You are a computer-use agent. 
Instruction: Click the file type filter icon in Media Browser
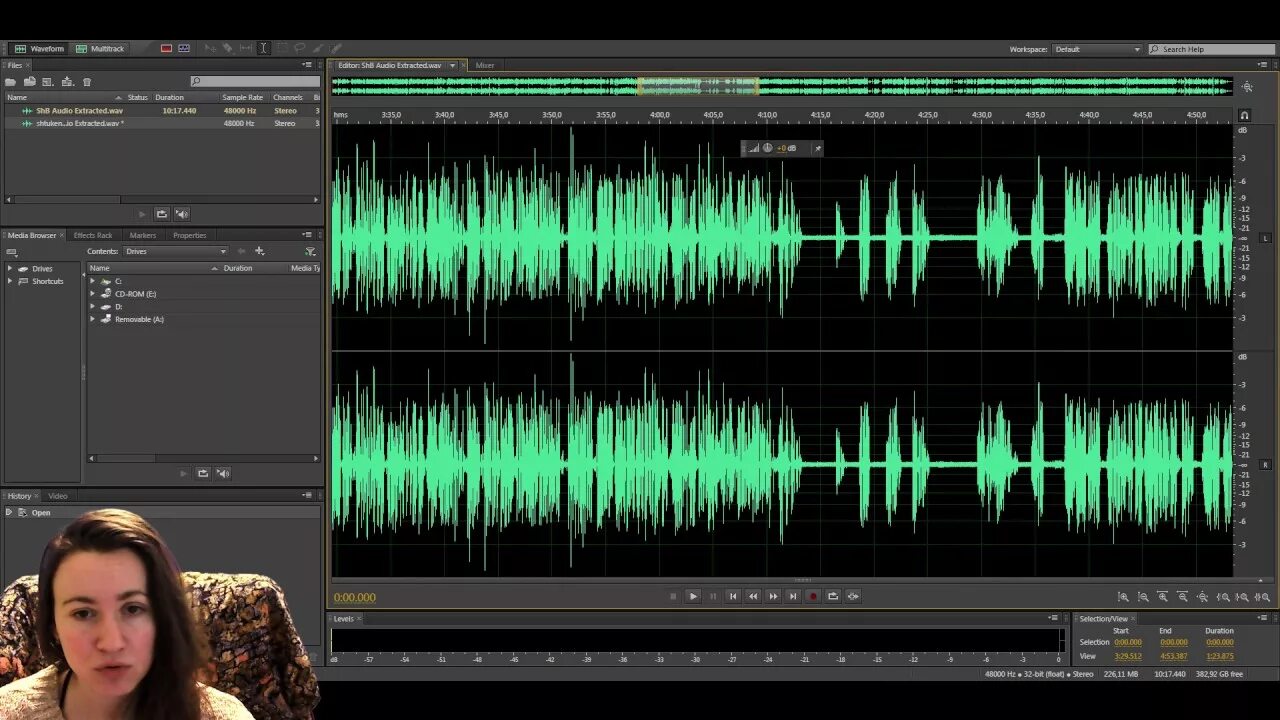310,252
